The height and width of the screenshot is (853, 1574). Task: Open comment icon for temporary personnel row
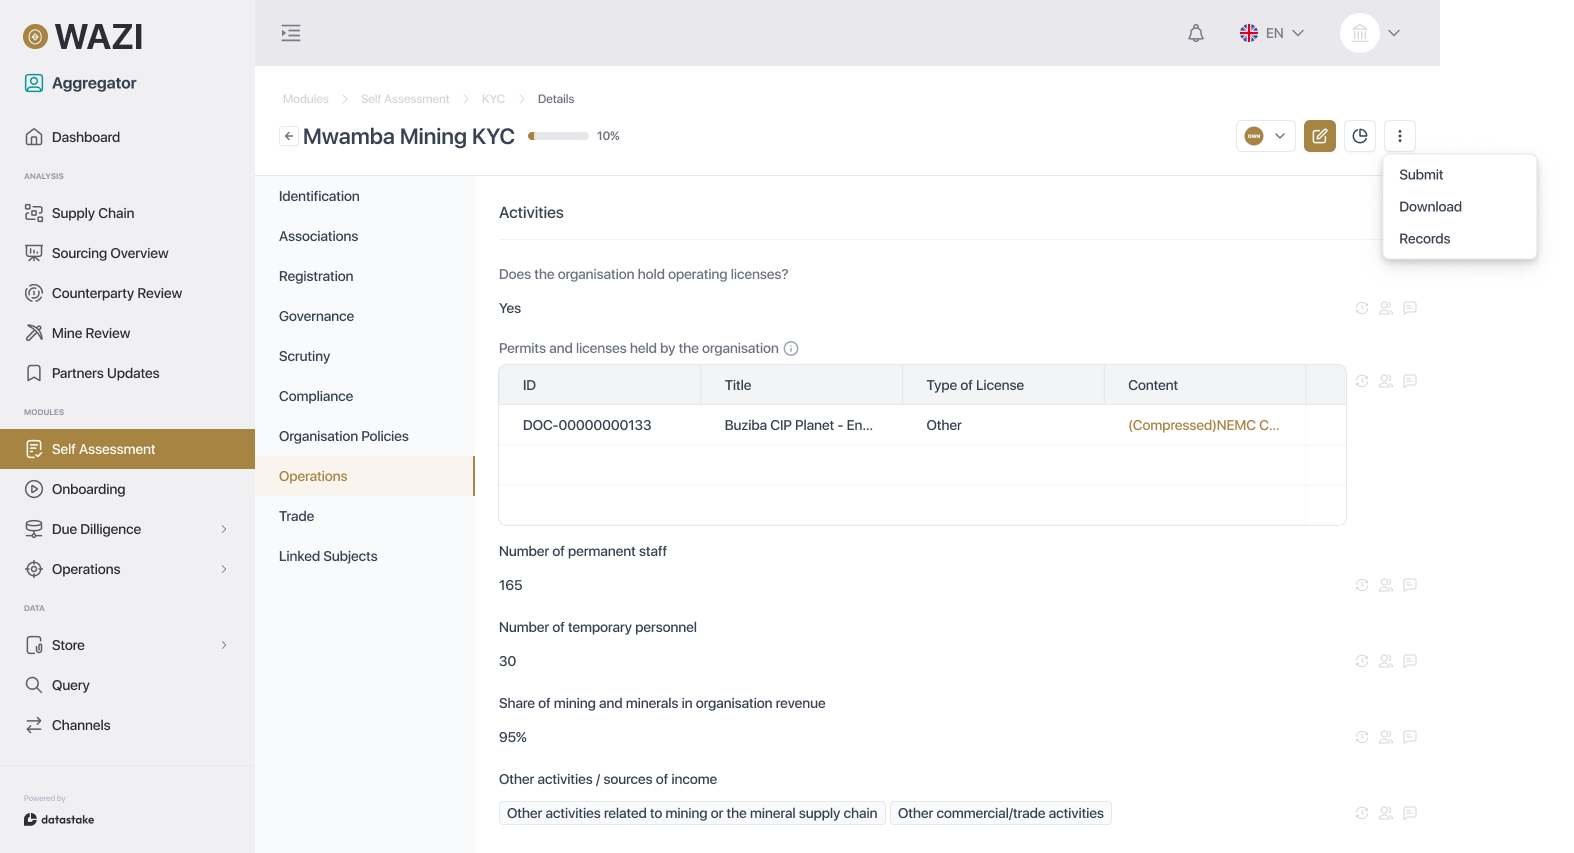[x=1410, y=661]
